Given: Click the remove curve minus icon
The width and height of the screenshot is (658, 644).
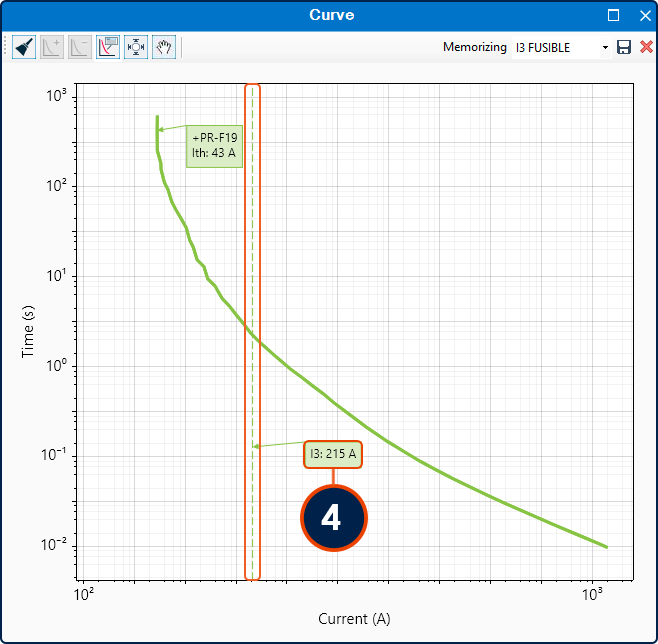Looking at the screenshot, I should (x=80, y=47).
